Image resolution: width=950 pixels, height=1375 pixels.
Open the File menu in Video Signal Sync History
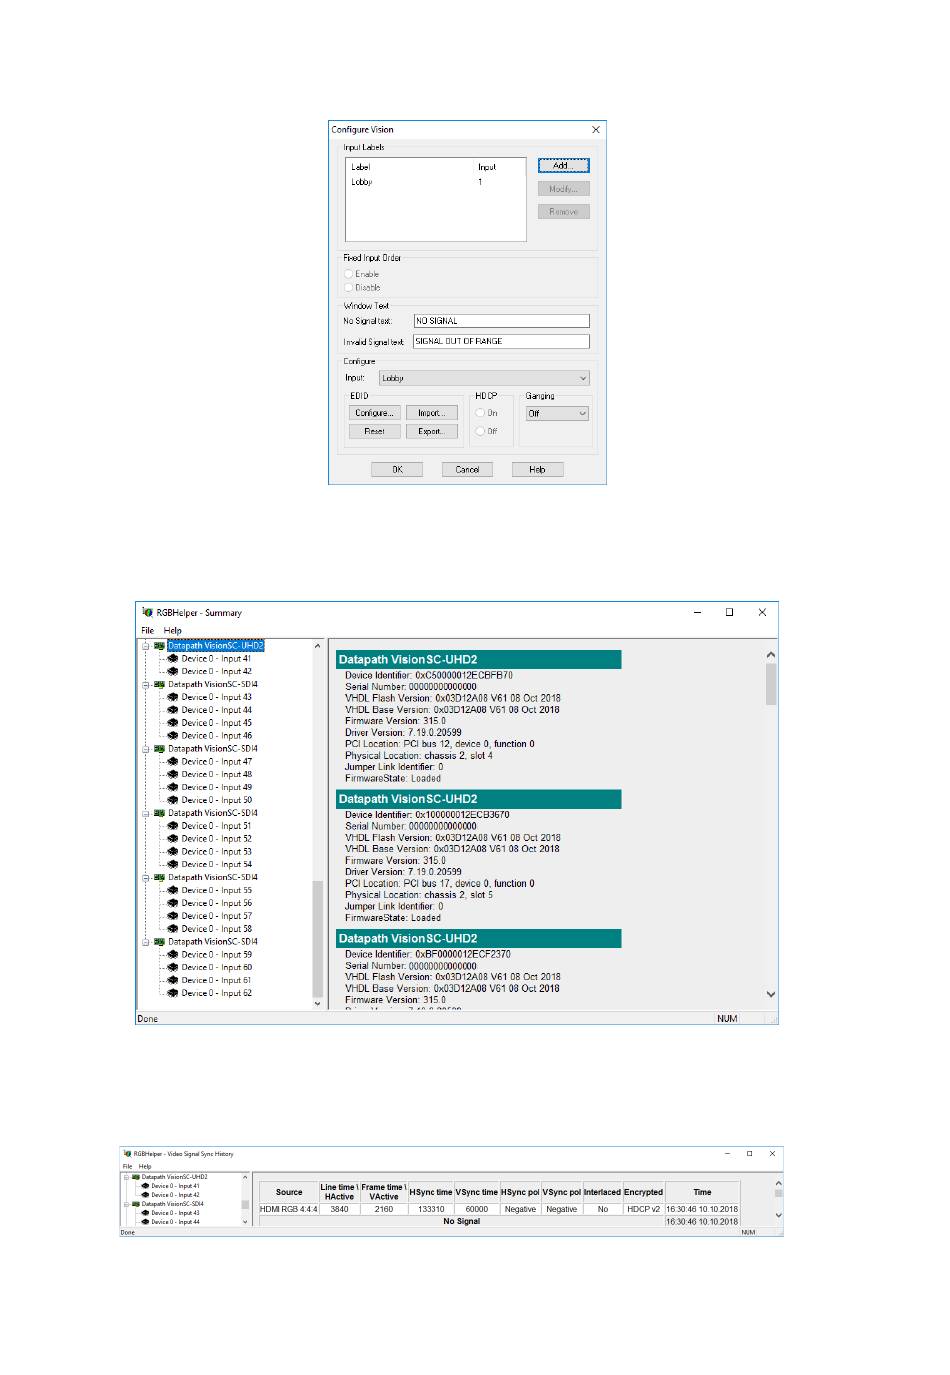[127, 1166]
